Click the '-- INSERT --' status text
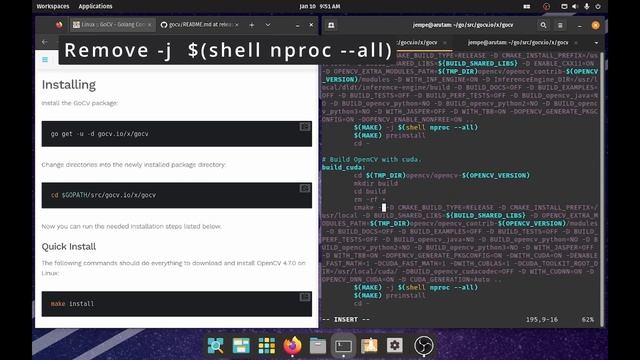Viewport: 640px width, 360px height. (x=346, y=320)
